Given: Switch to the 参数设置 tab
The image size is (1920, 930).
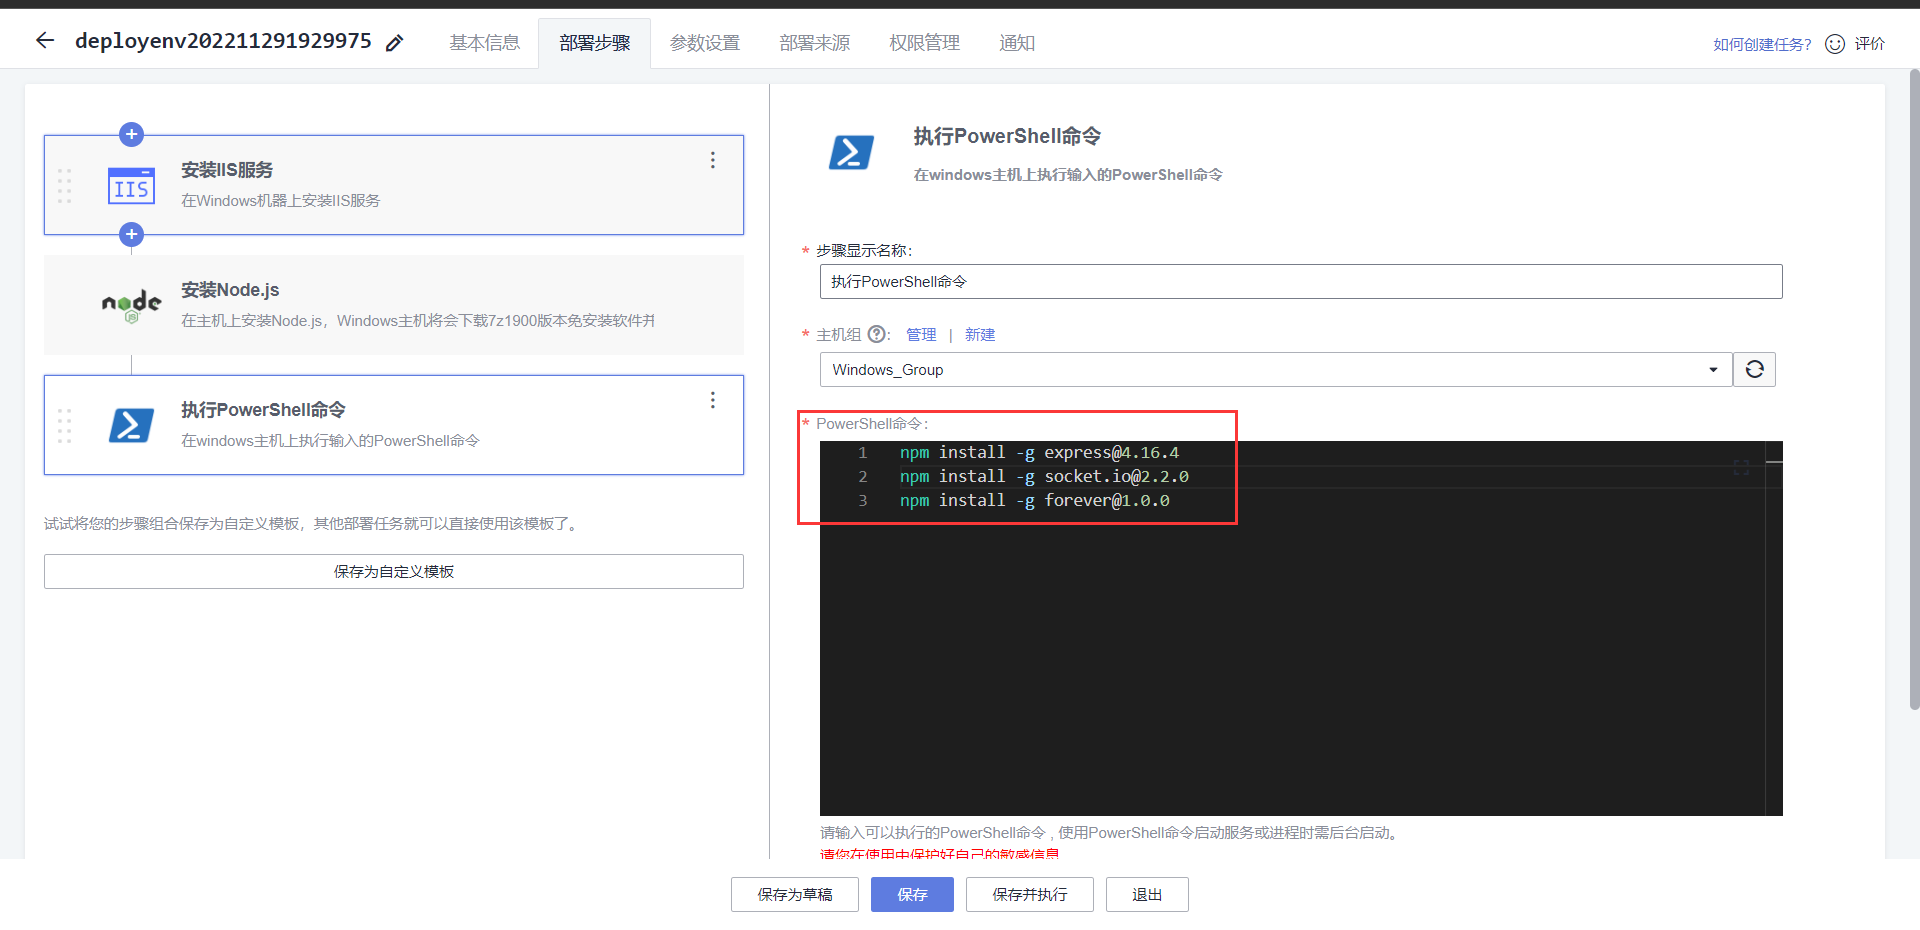Looking at the screenshot, I should [705, 43].
